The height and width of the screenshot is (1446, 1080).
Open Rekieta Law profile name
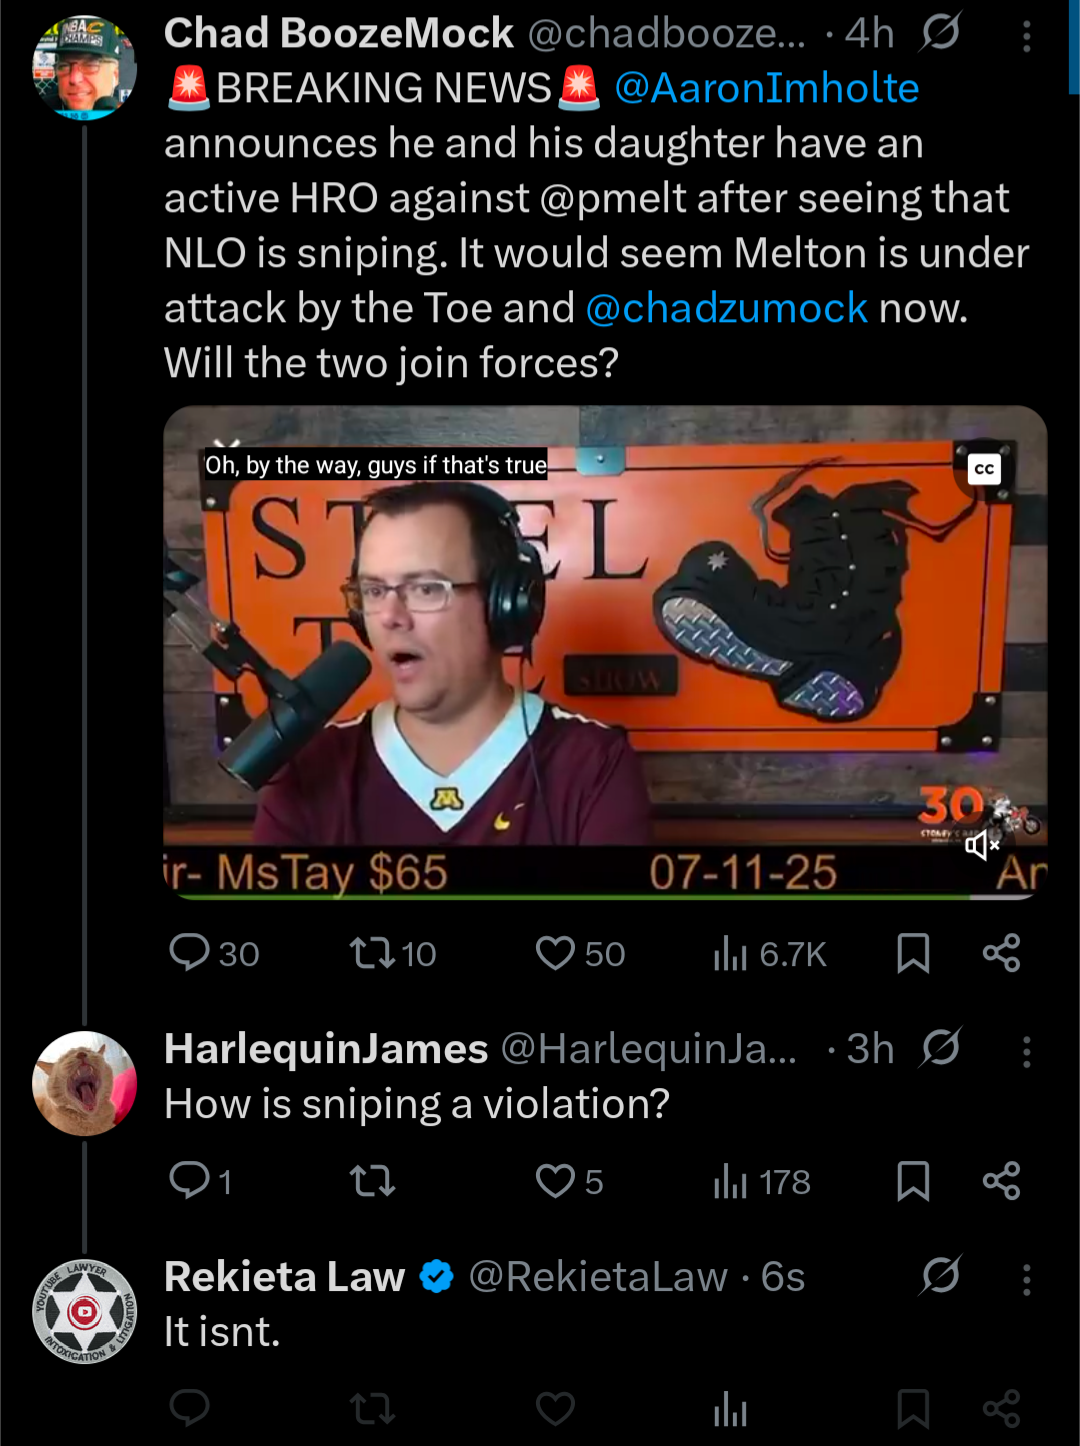pyautogui.click(x=284, y=1277)
